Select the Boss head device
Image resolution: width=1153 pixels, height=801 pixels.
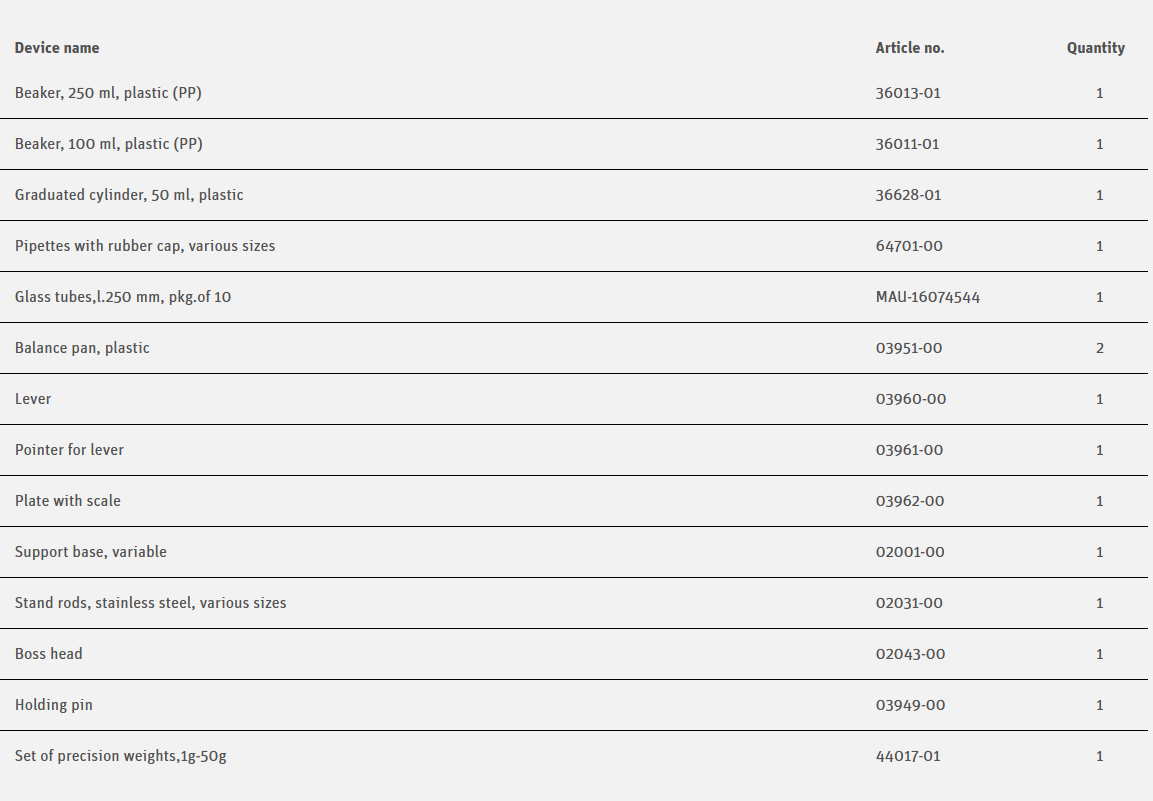tap(49, 654)
